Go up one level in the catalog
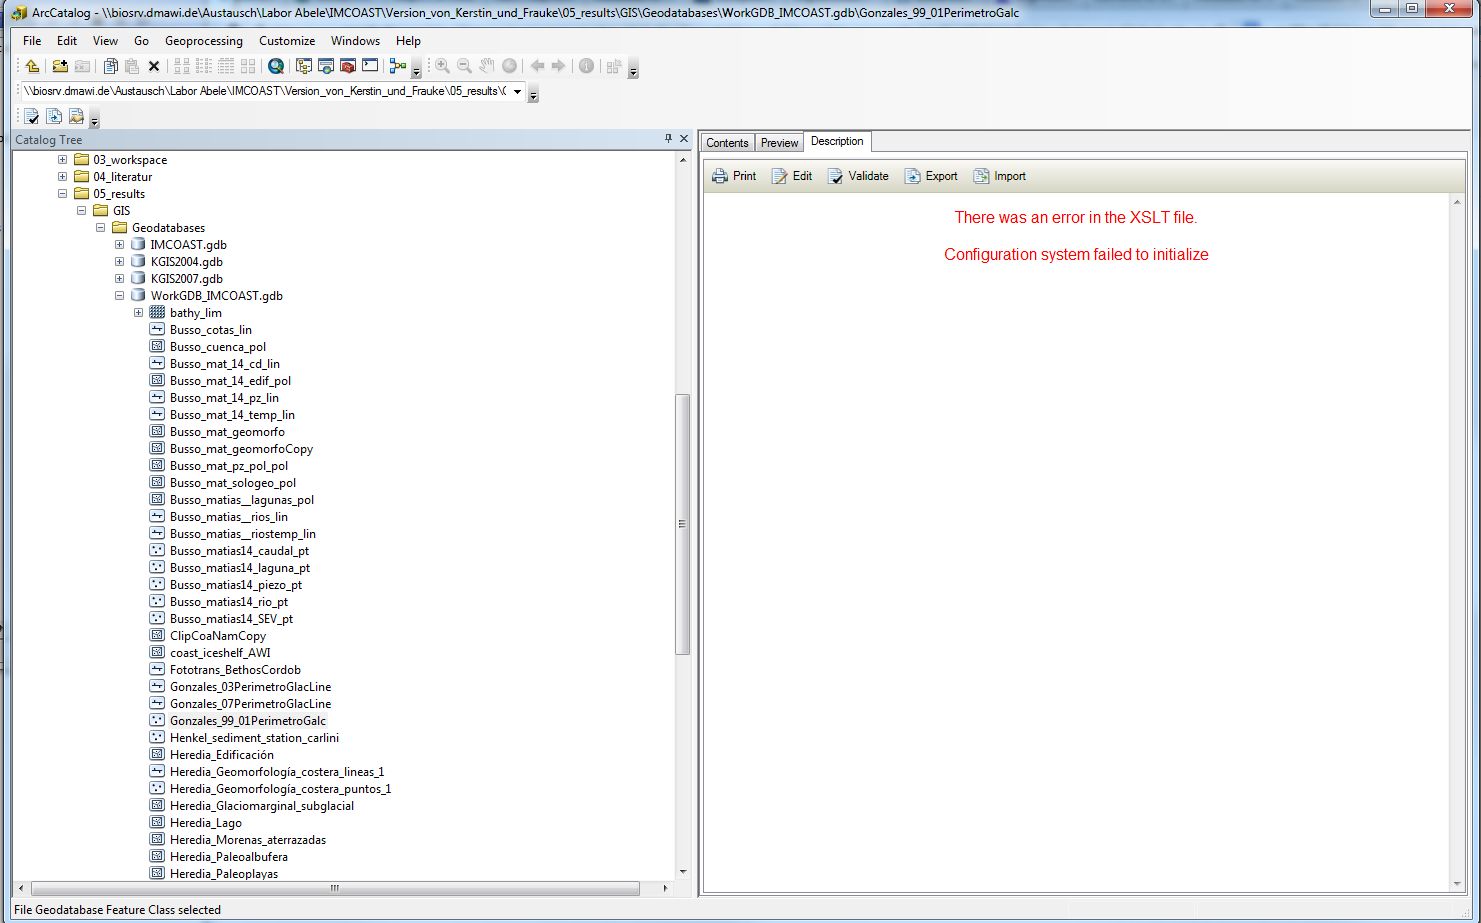Image resolution: width=1481 pixels, height=923 pixels. coord(32,66)
